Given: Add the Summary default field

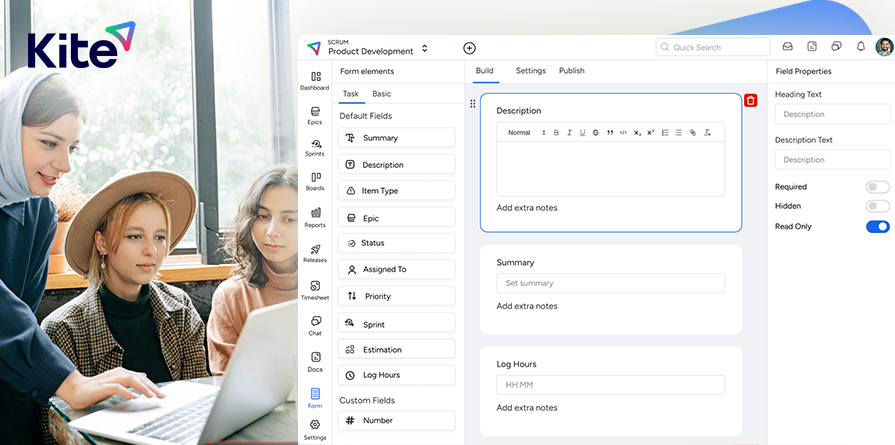Looking at the screenshot, I should [x=397, y=137].
